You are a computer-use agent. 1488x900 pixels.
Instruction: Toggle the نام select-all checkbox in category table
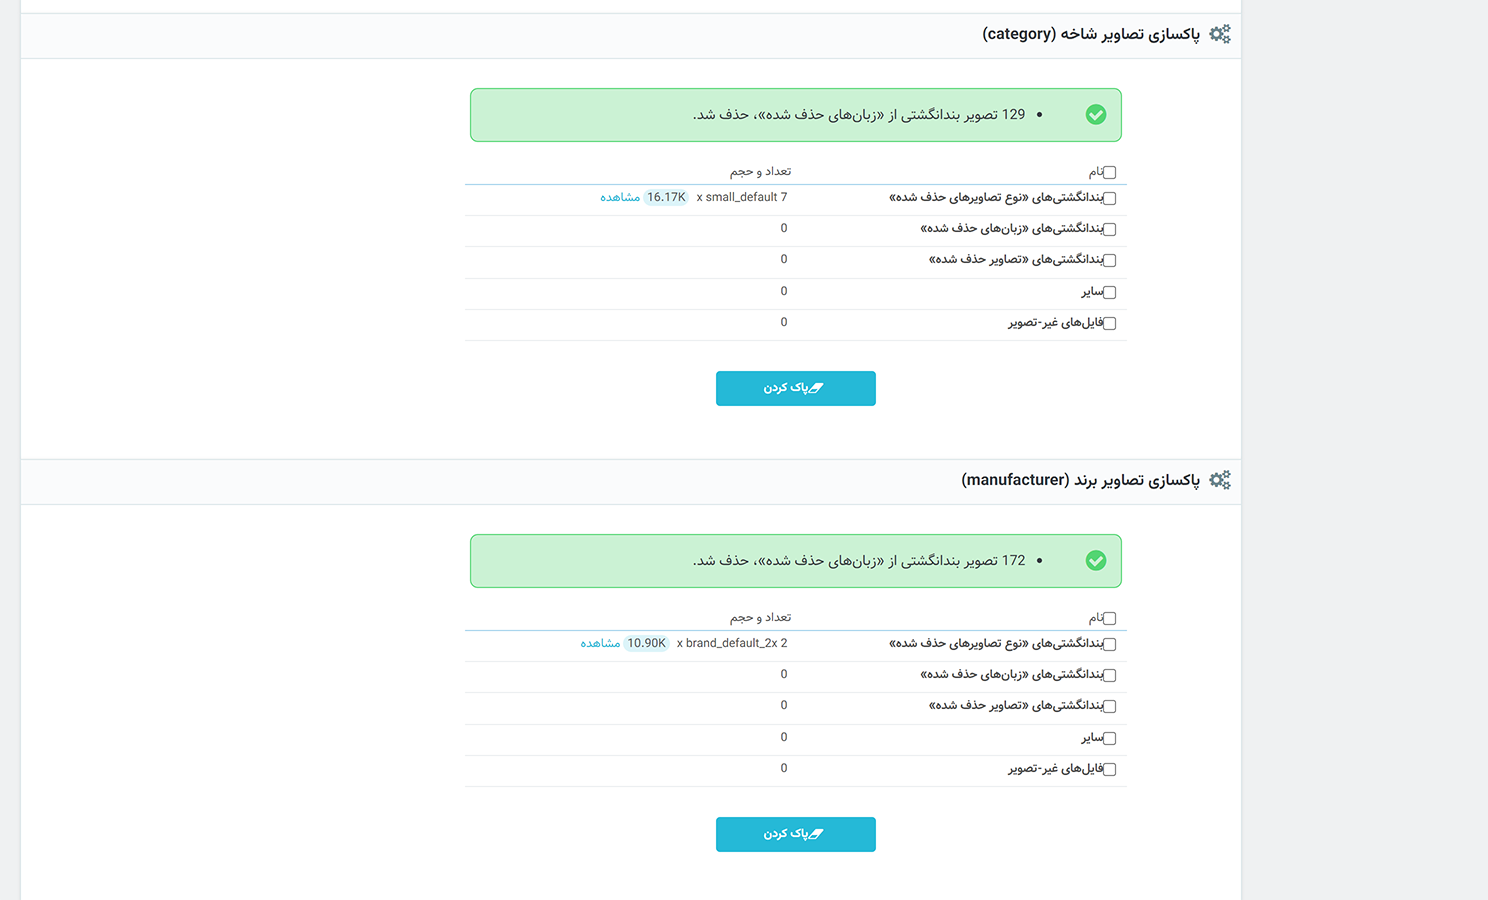(x=1109, y=173)
